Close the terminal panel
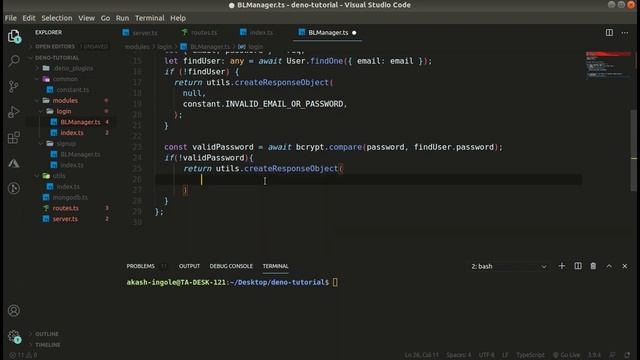Screen dimensions: 640x360 point(624,266)
